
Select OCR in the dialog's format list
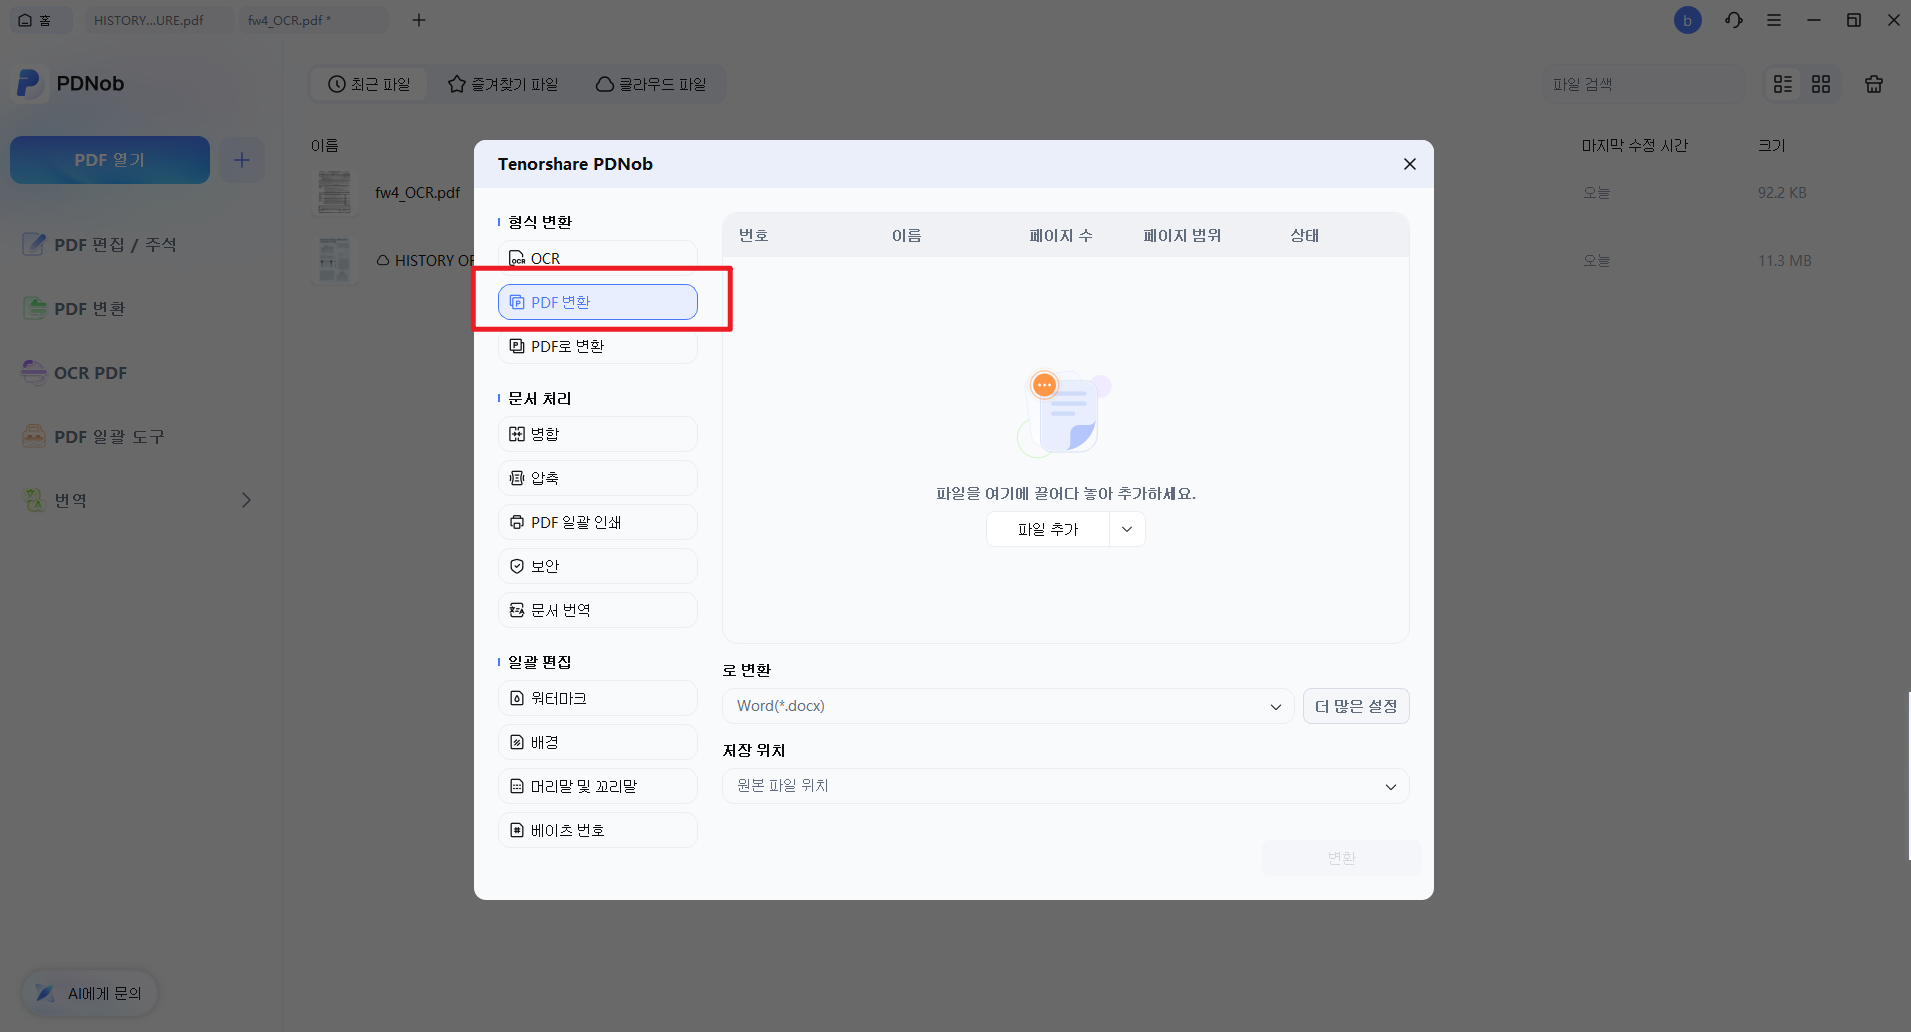coord(597,258)
